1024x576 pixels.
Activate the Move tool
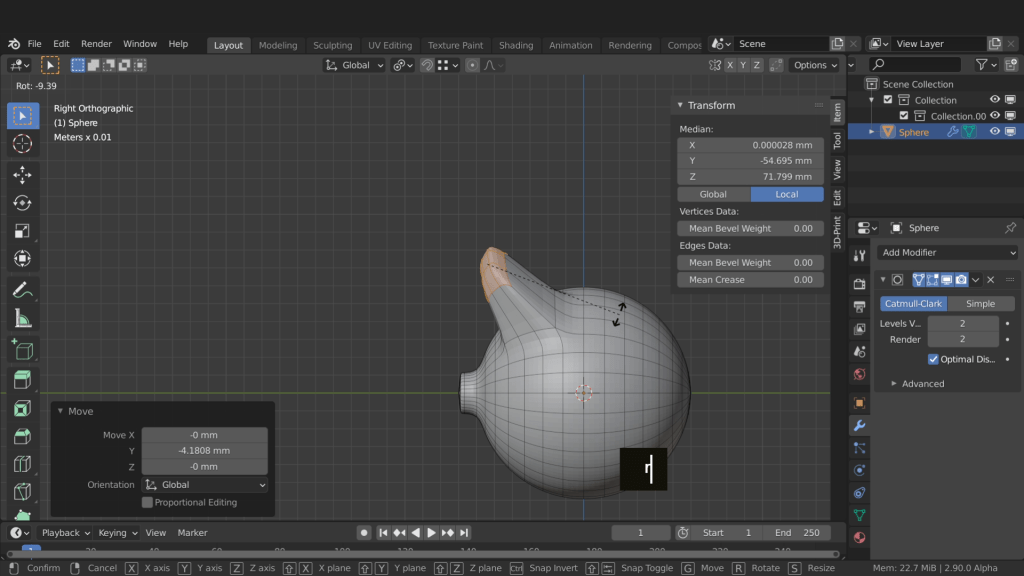pyautogui.click(x=22, y=175)
